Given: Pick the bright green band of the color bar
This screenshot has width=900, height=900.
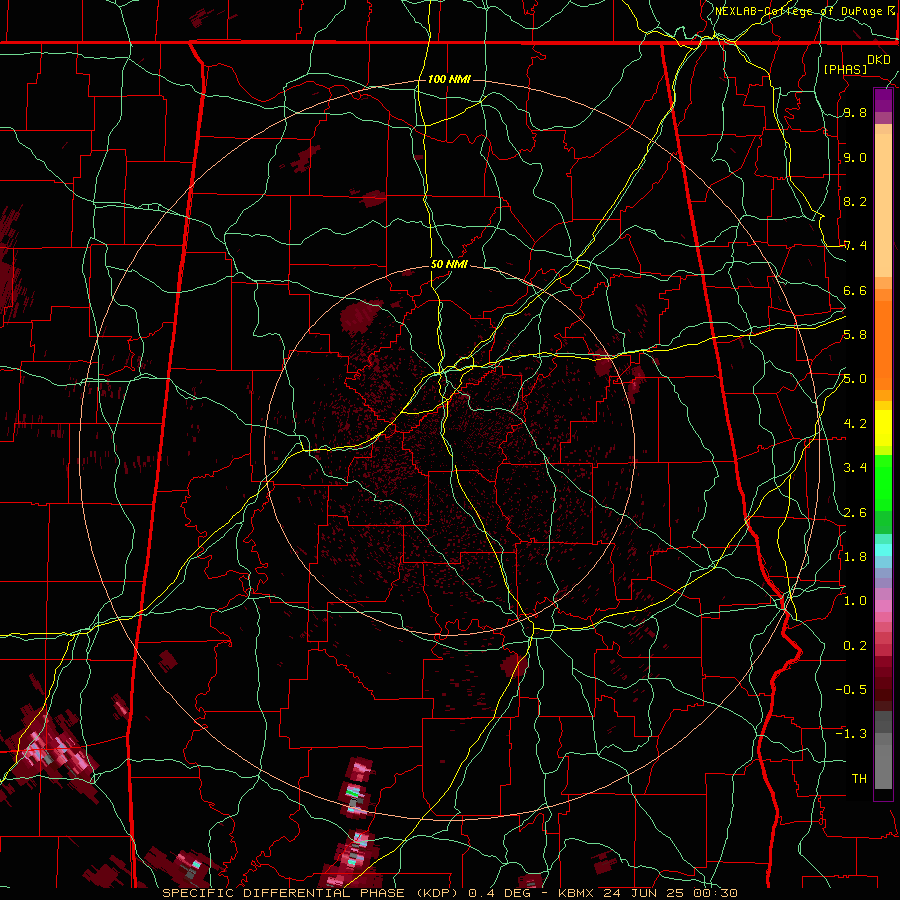Looking at the screenshot, I should tap(883, 485).
